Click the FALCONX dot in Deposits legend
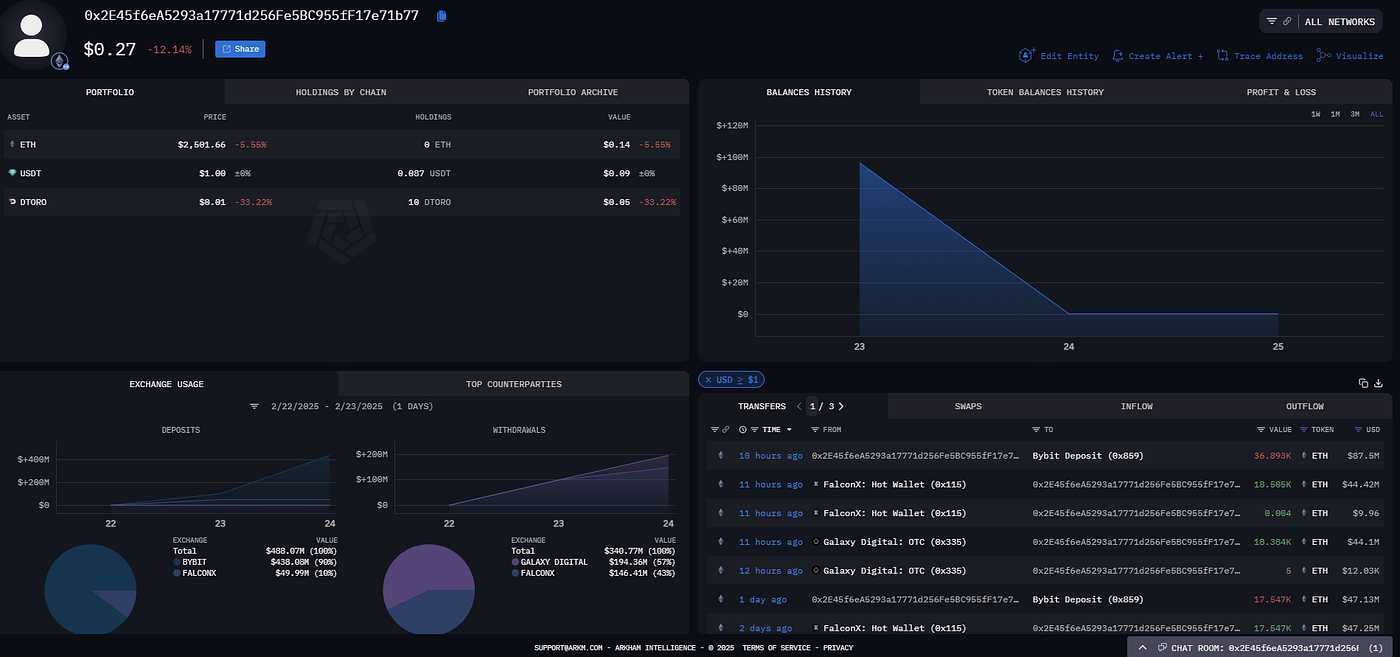The height and width of the screenshot is (657, 1400). tap(177, 573)
